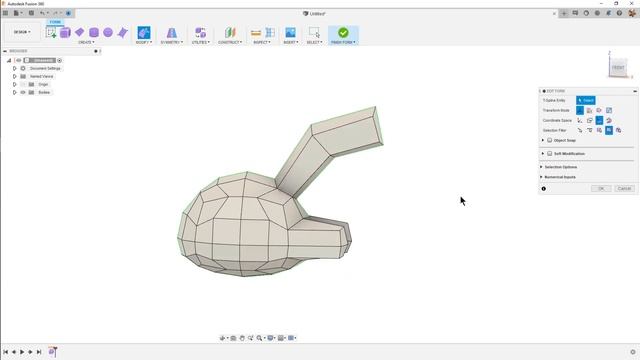Image resolution: width=640 pixels, height=360 pixels.
Task: Click the Symmetry mirror icon
Action: (x=171, y=32)
